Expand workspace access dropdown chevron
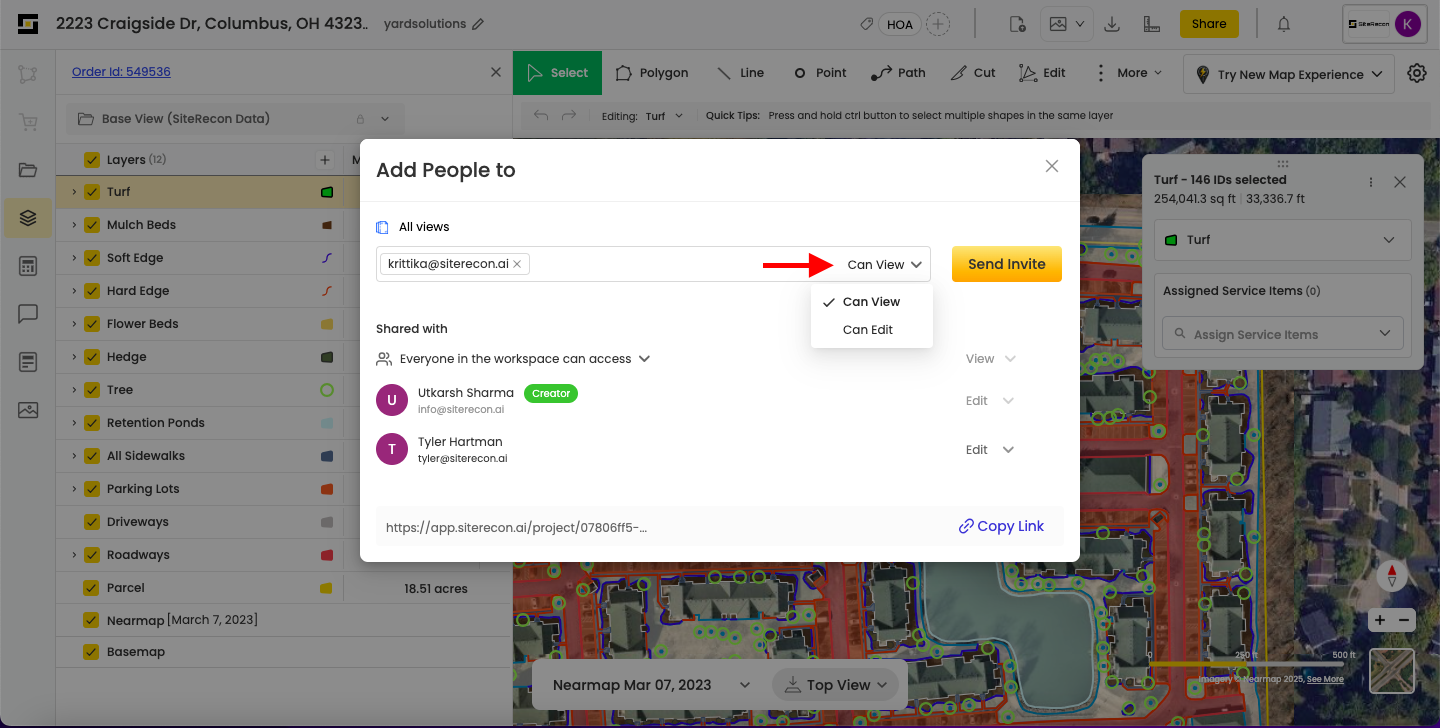The height and width of the screenshot is (728, 1440). pyautogui.click(x=645, y=358)
